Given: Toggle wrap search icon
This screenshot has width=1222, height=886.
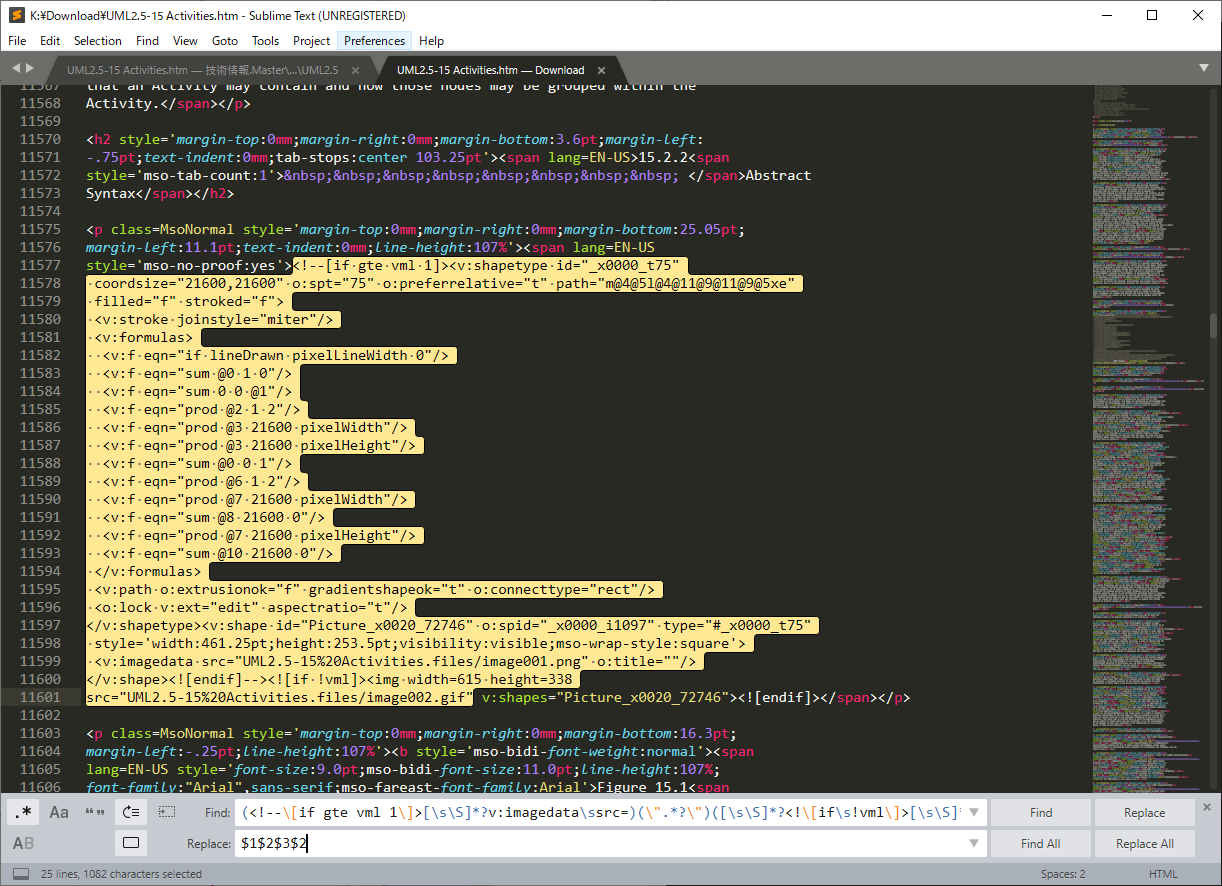Looking at the screenshot, I should [x=131, y=812].
